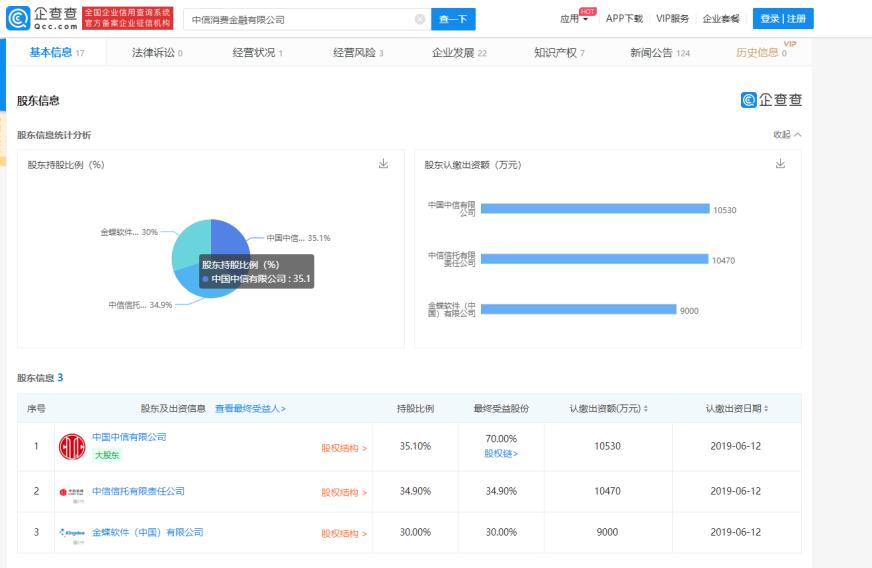Click the 34.90% 持股比例 cell in row 2

(415, 491)
